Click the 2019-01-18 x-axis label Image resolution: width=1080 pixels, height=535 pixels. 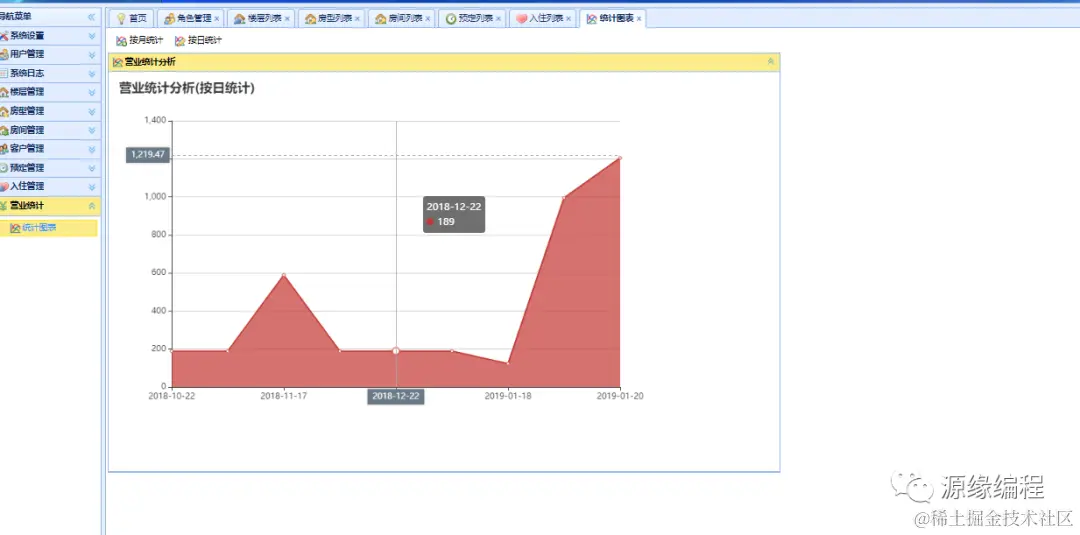click(508, 396)
